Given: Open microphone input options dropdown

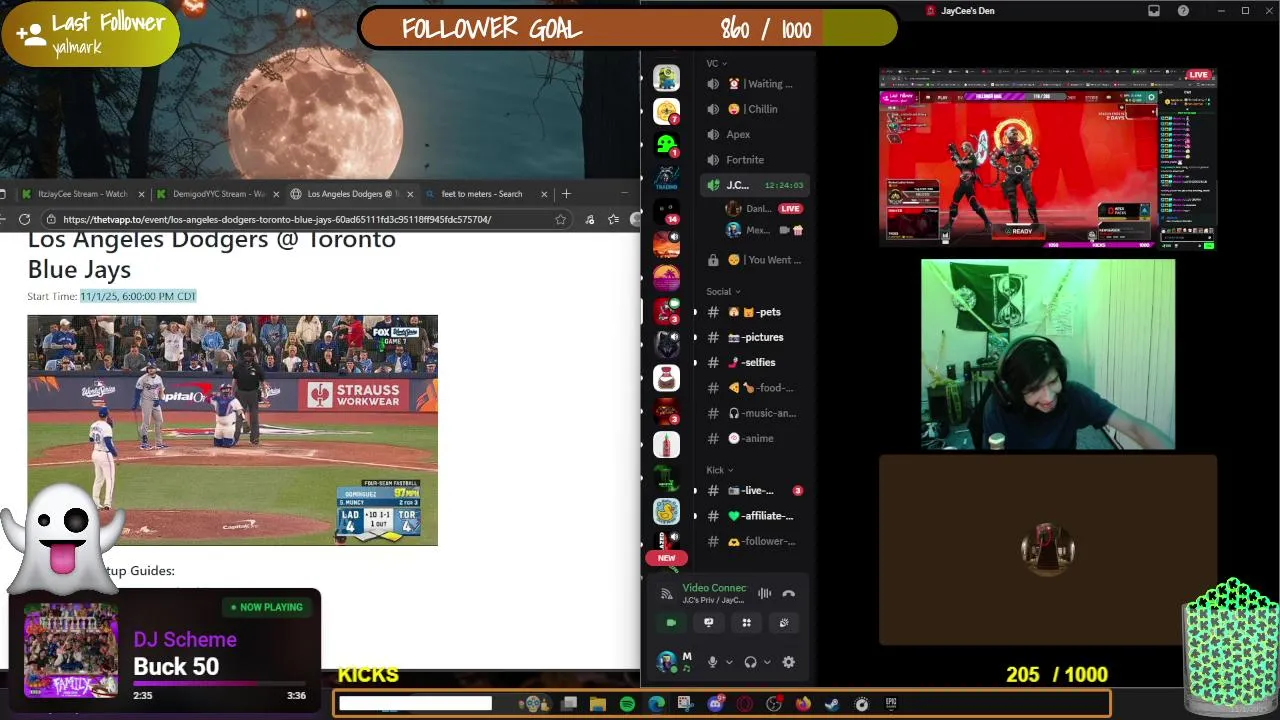Looking at the screenshot, I should point(728,662).
